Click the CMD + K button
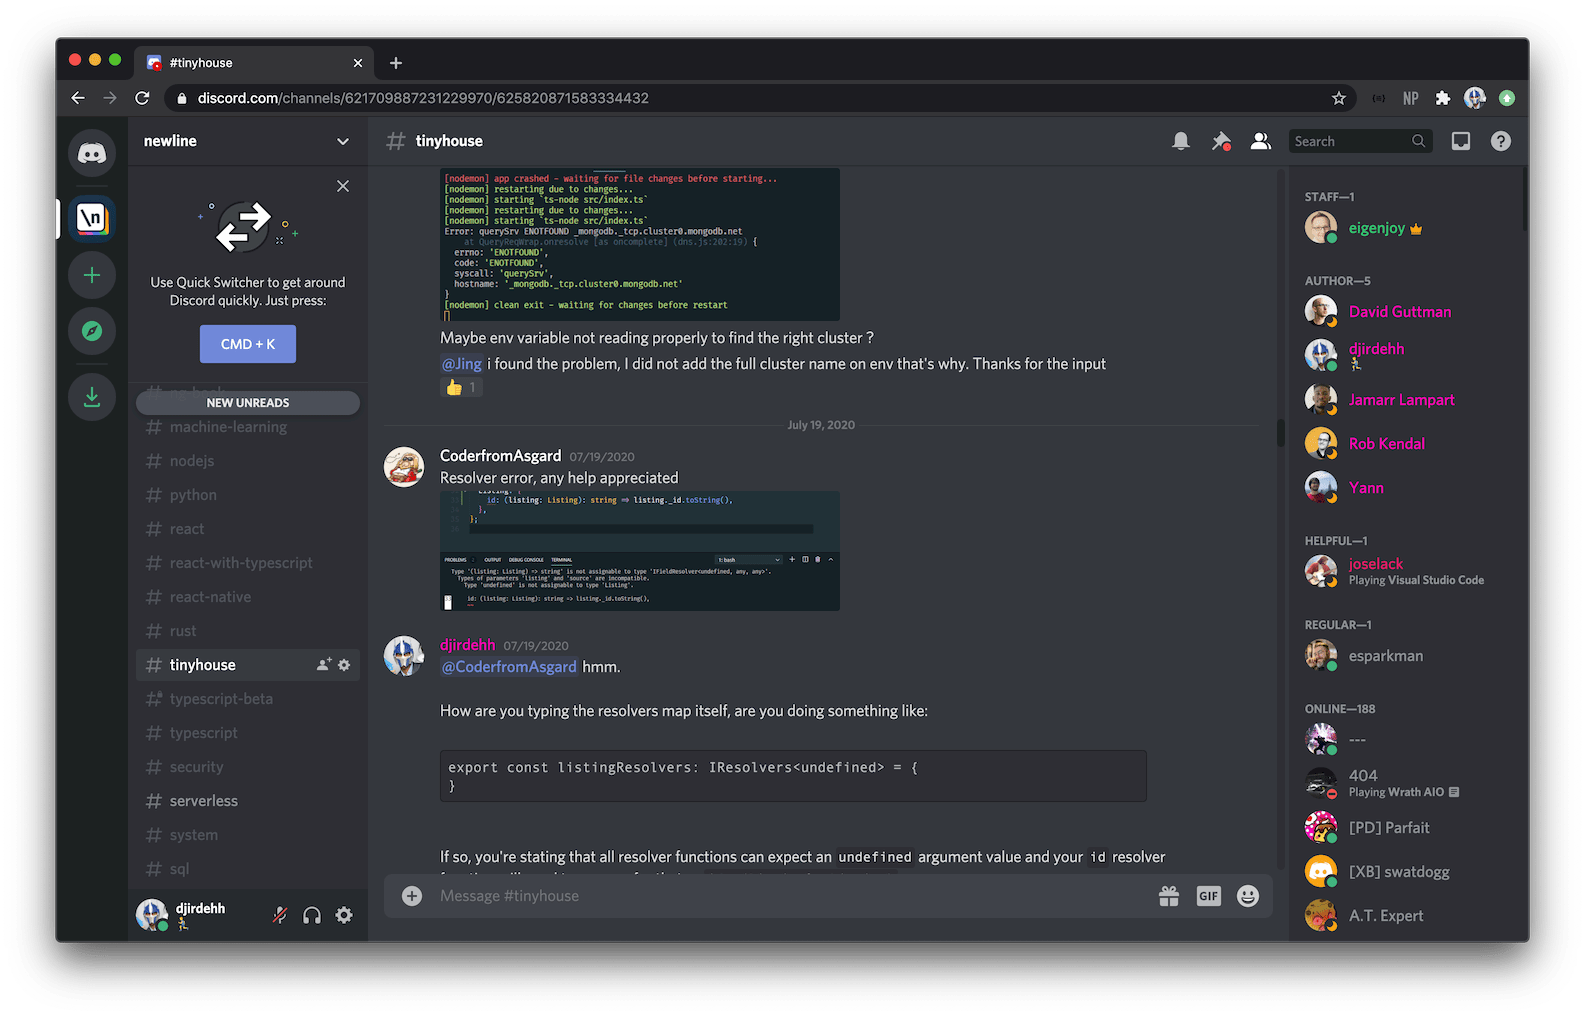The width and height of the screenshot is (1585, 1016). click(x=248, y=344)
